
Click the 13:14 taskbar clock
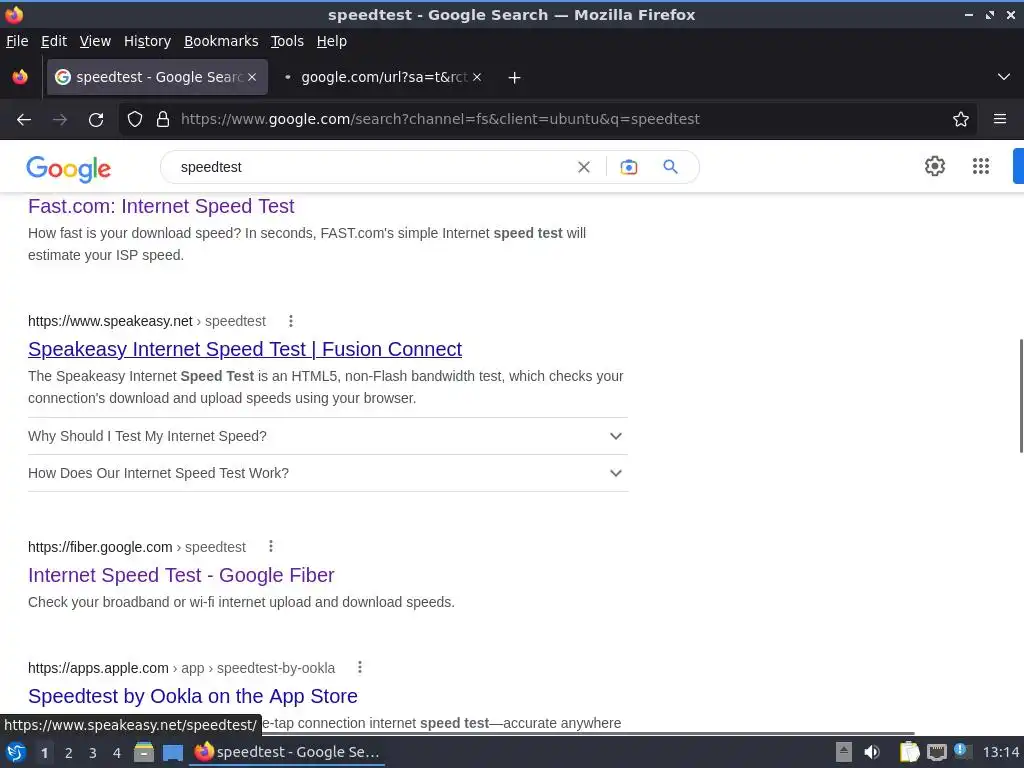(x=1000, y=752)
